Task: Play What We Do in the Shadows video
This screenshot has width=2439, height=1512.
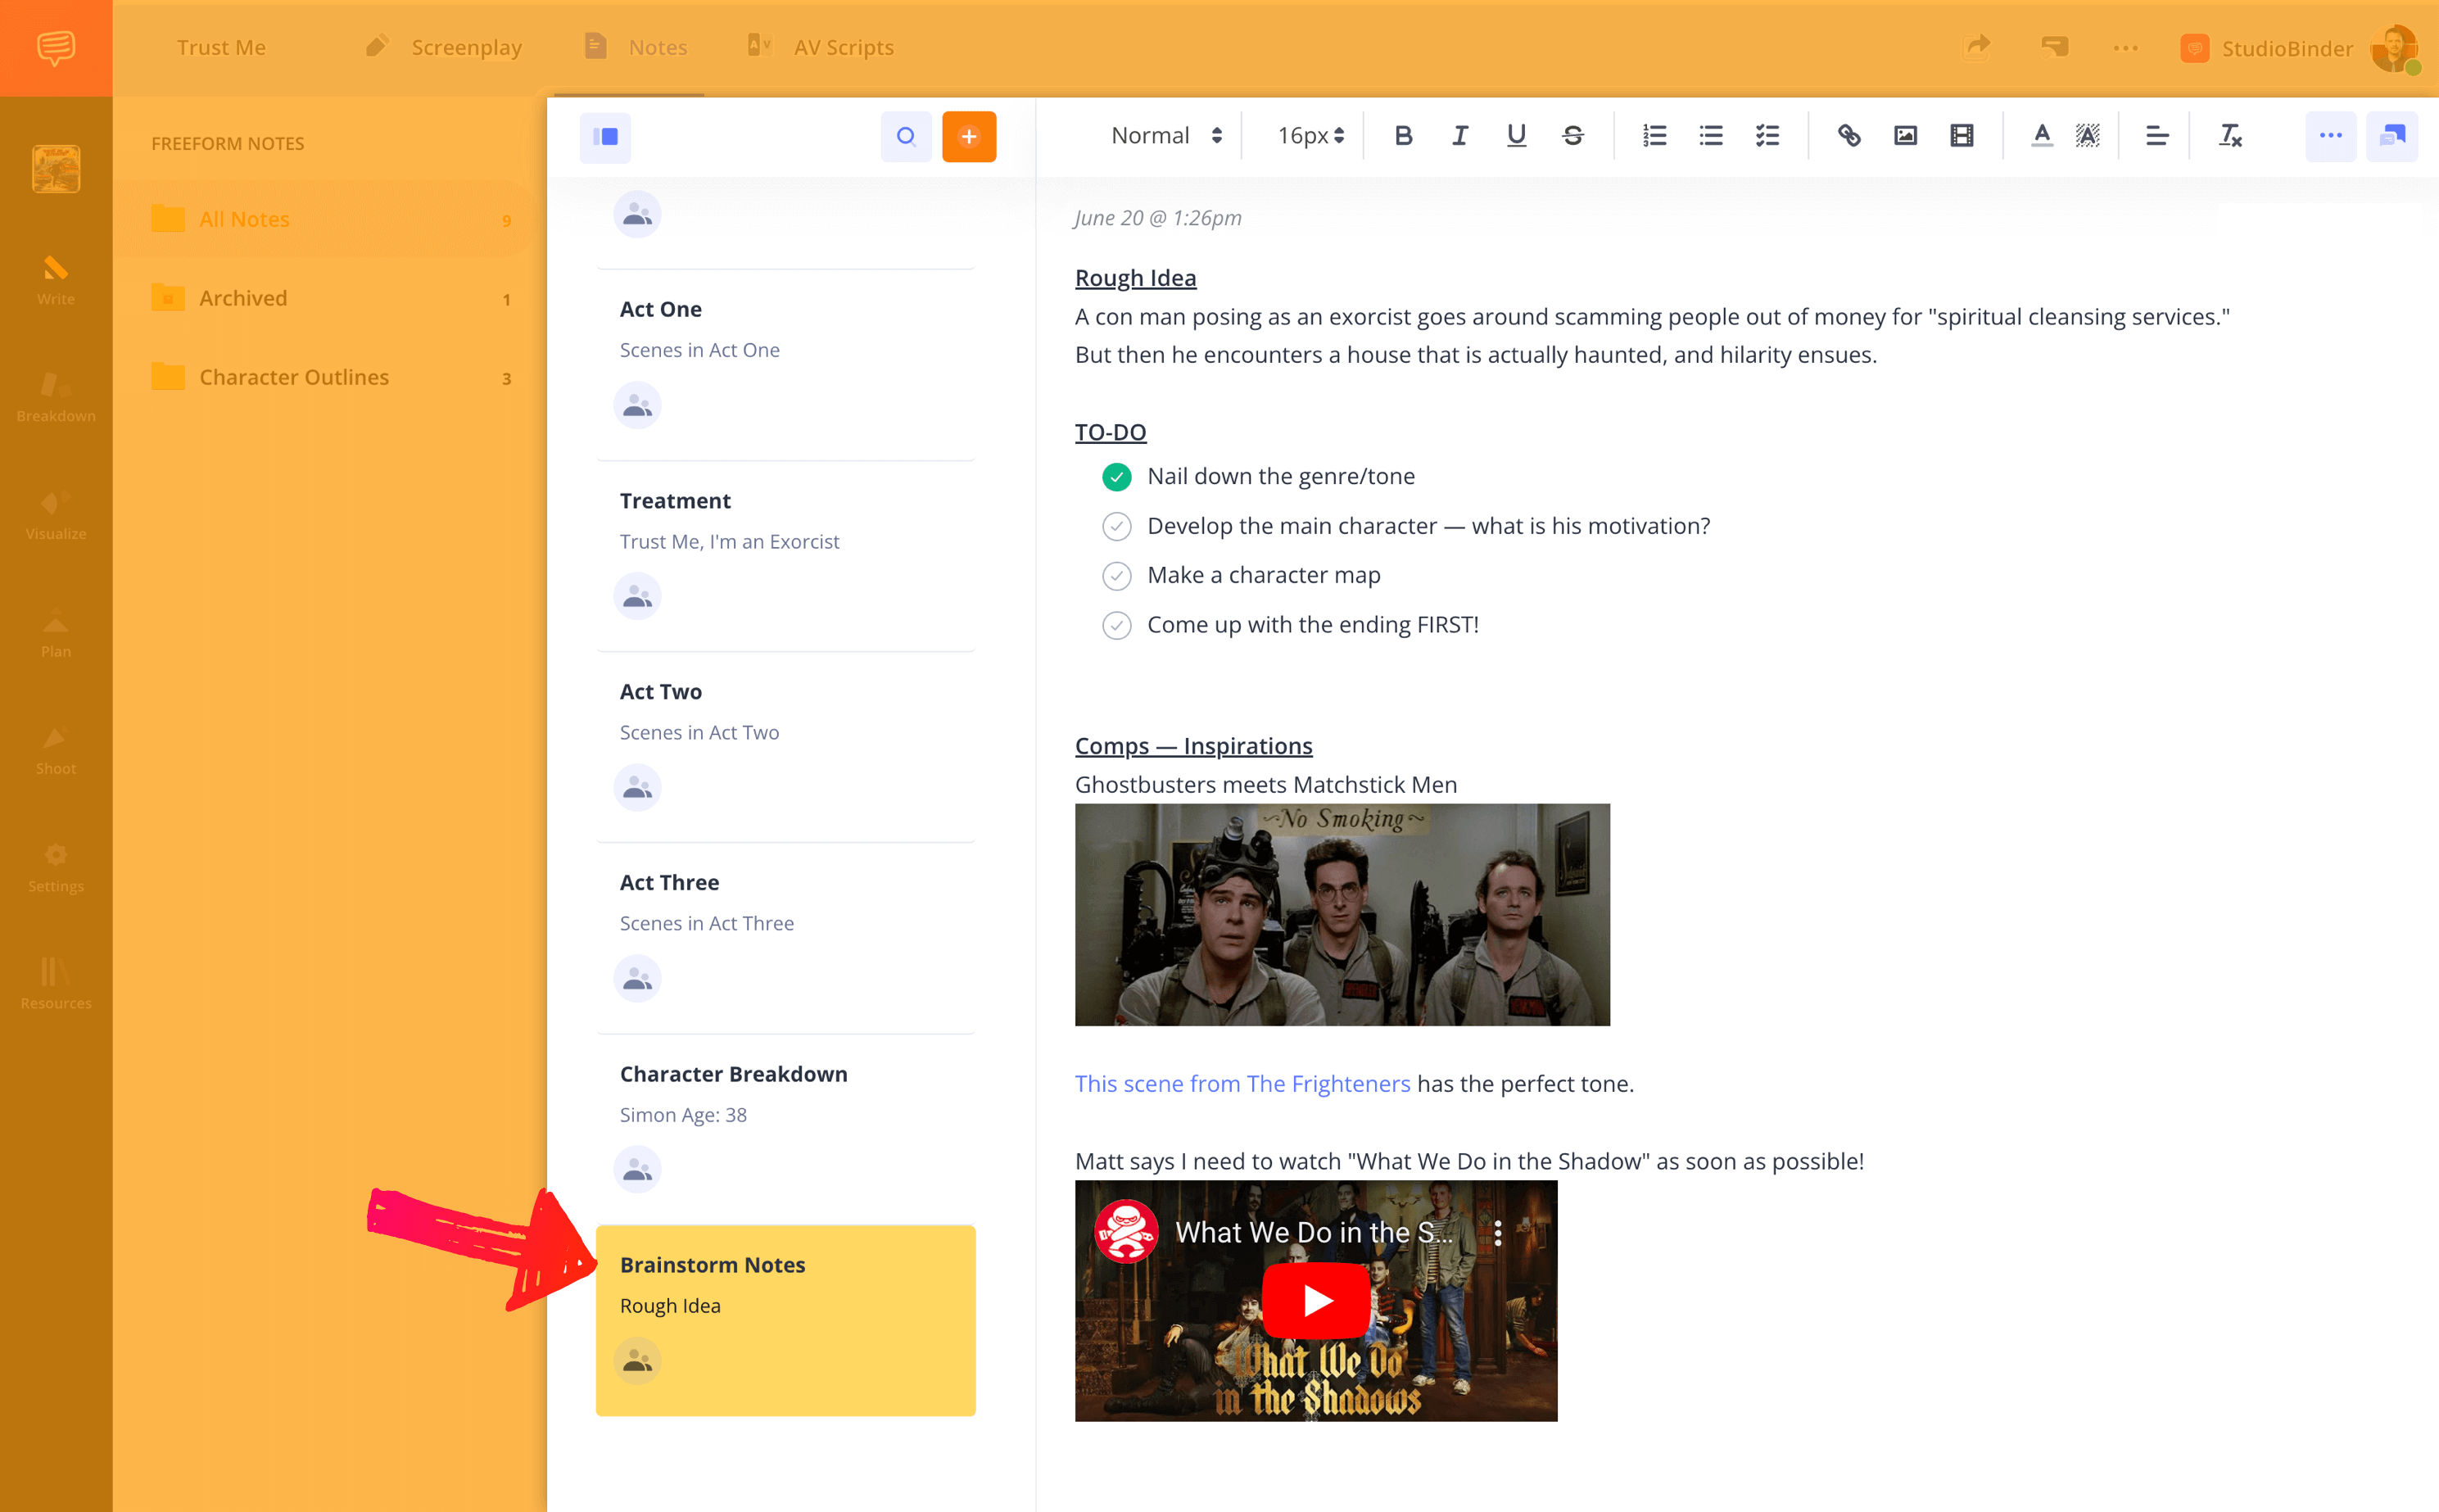Action: 1316,1300
